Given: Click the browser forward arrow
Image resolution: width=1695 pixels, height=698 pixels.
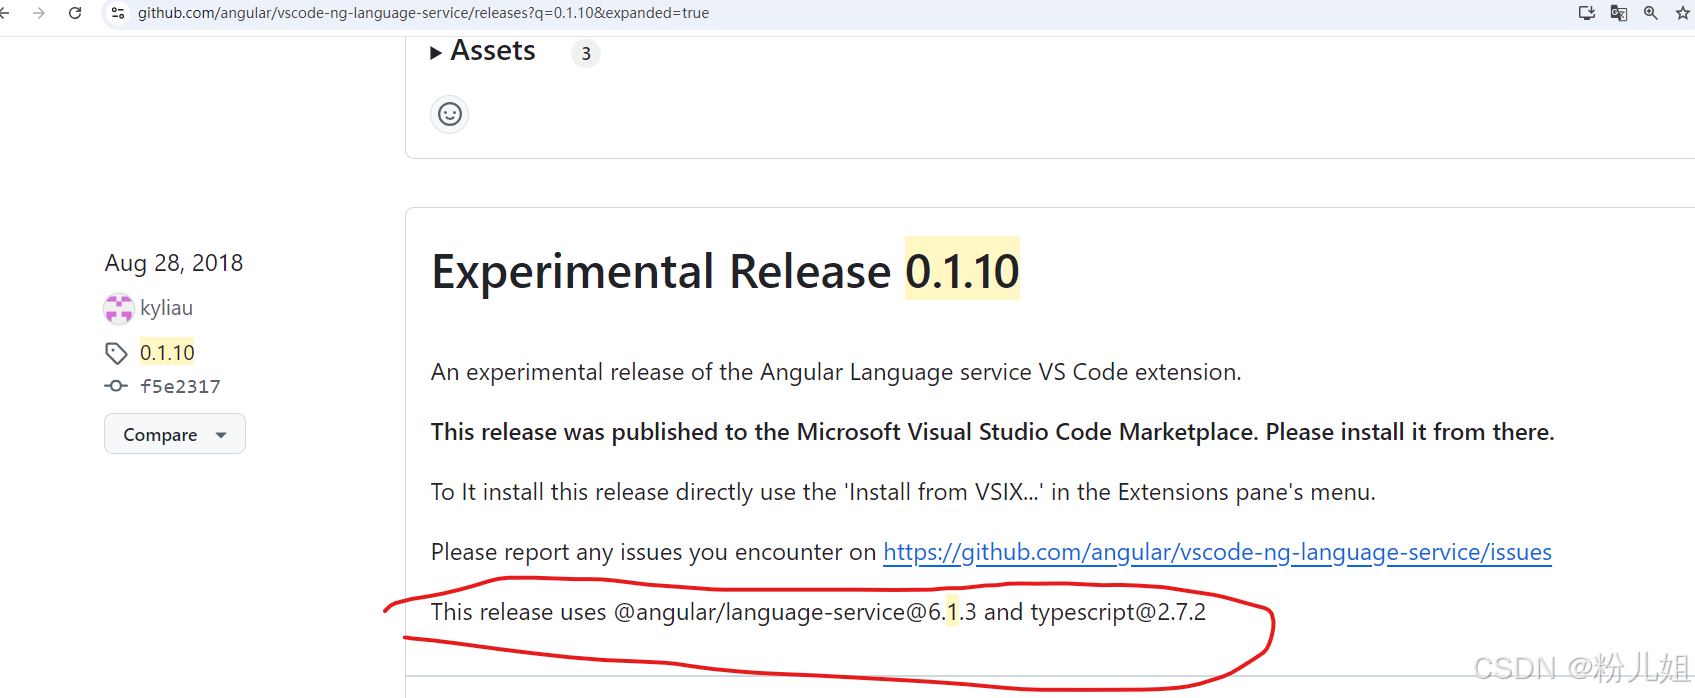Looking at the screenshot, I should coord(39,13).
